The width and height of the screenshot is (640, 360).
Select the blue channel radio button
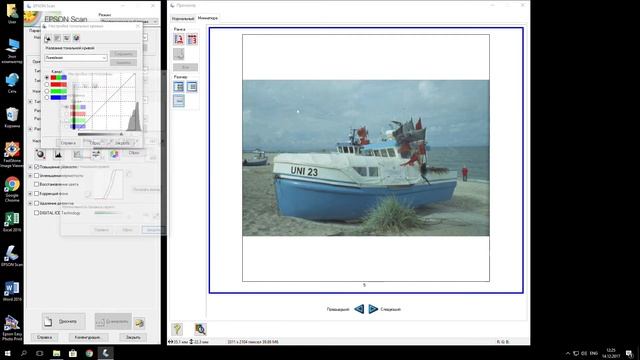[x=47, y=98]
